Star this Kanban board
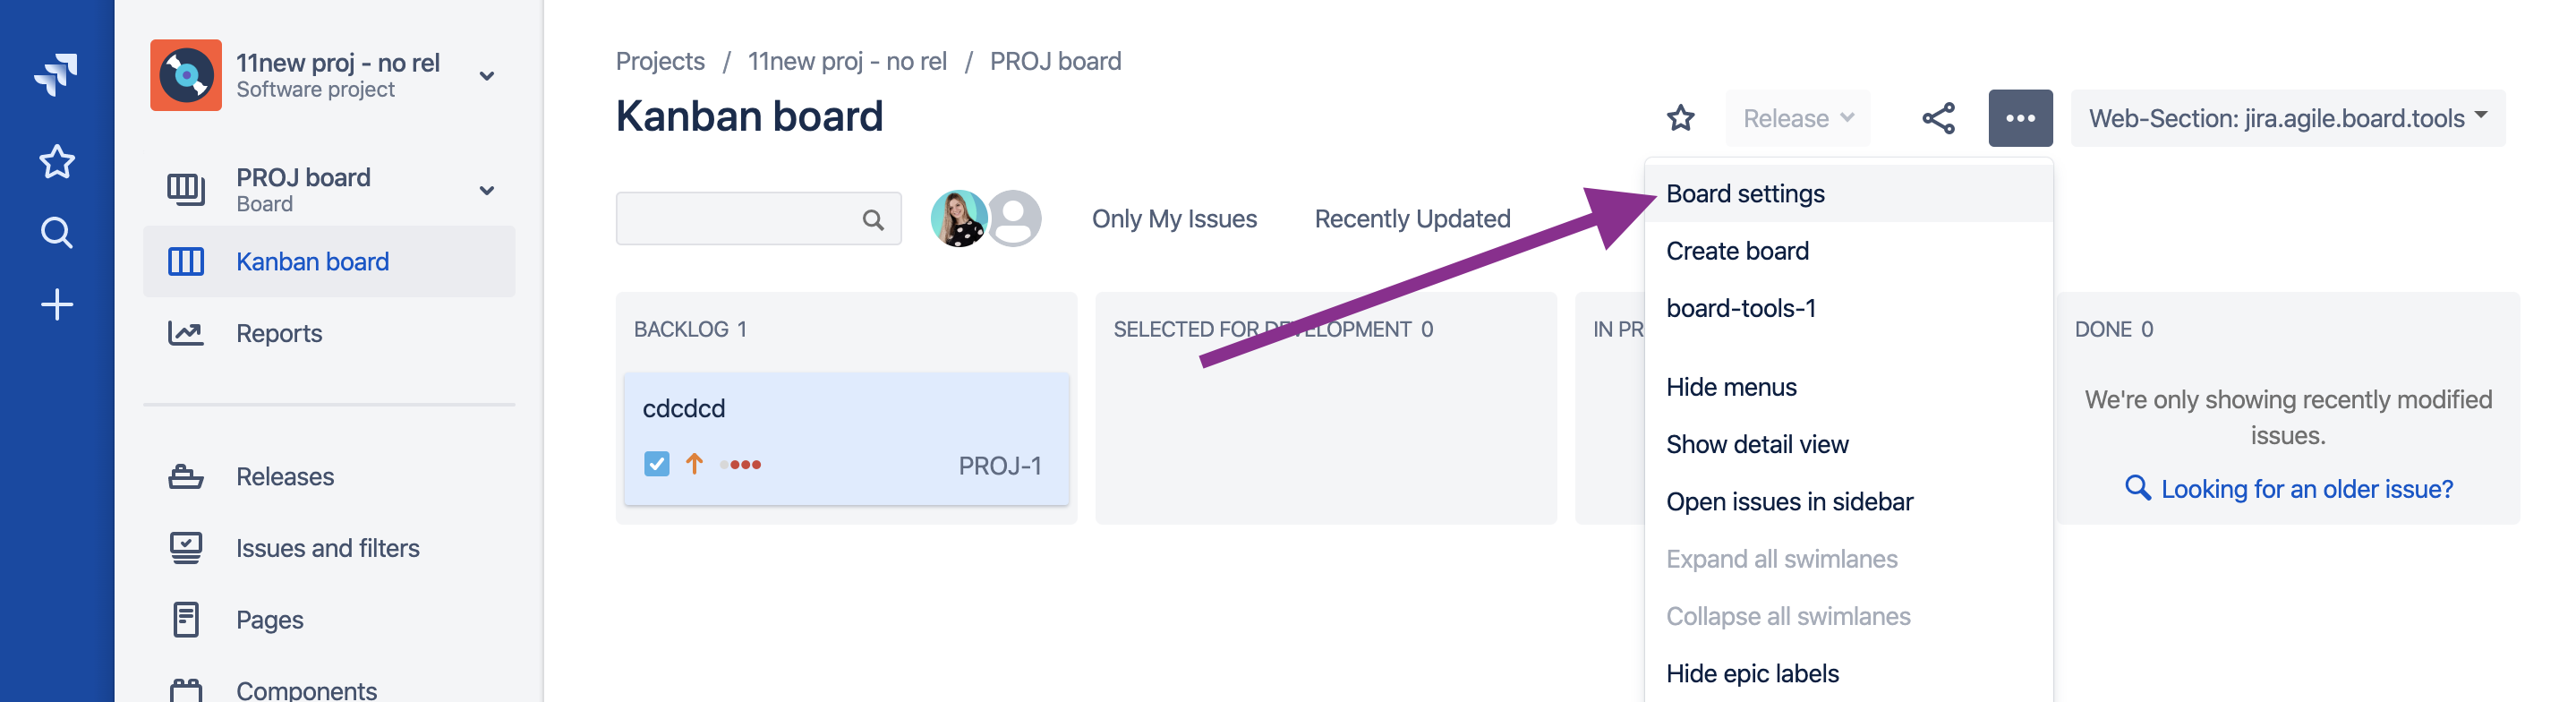 (x=1680, y=119)
